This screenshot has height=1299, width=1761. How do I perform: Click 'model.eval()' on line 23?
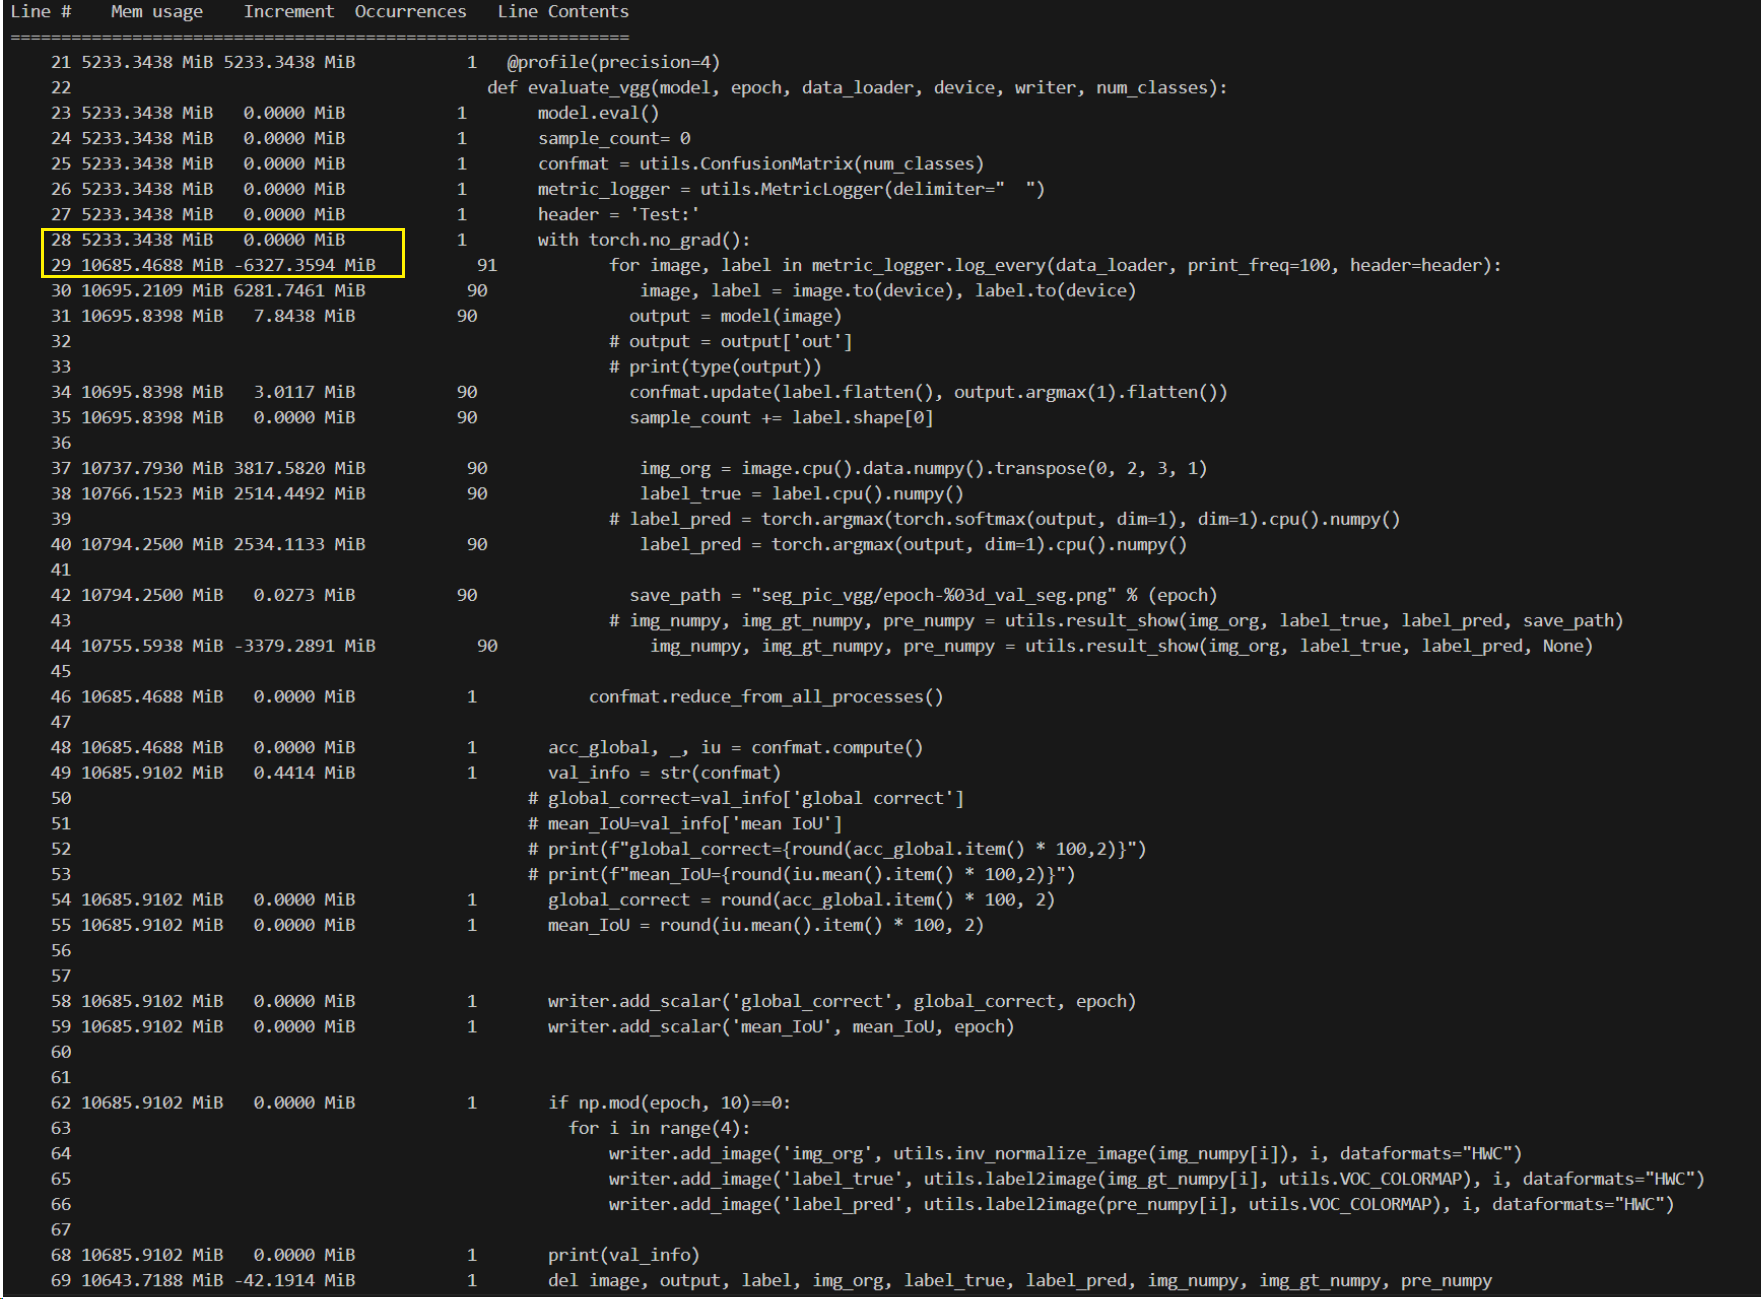[x=598, y=113]
